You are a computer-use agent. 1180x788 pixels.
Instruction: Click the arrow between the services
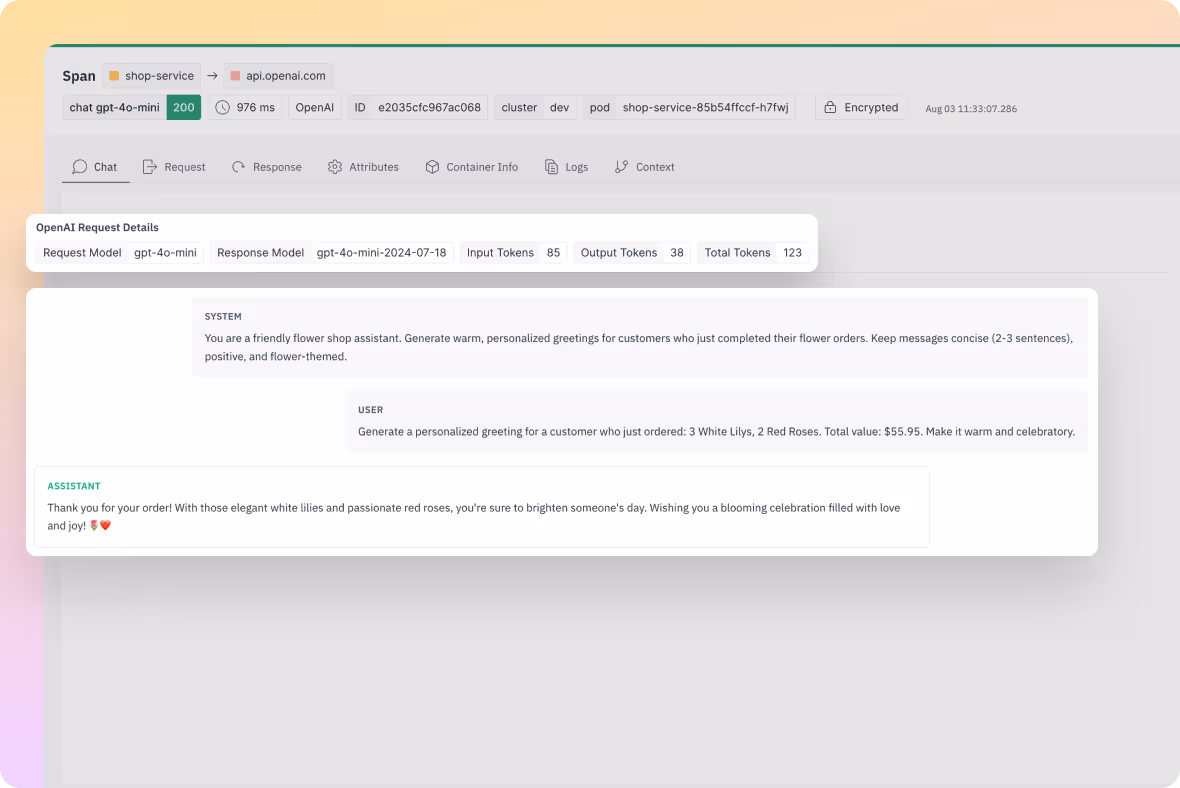coord(212,76)
